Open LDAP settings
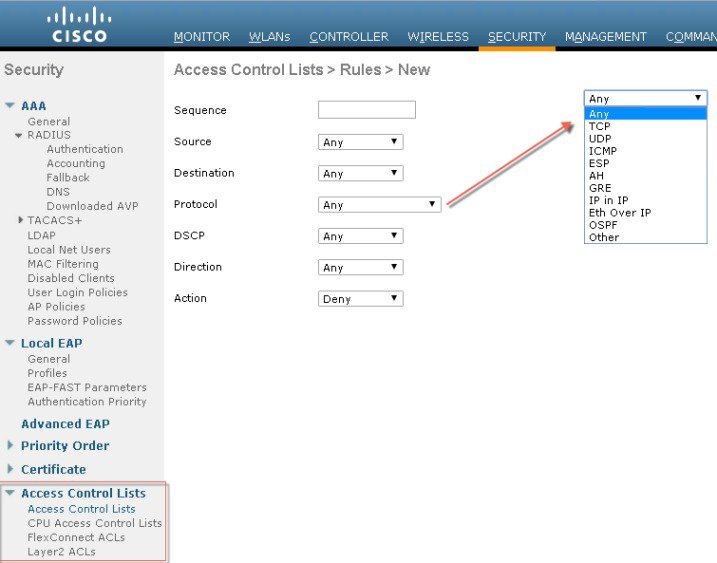This screenshot has height=563, width=717. [42, 235]
